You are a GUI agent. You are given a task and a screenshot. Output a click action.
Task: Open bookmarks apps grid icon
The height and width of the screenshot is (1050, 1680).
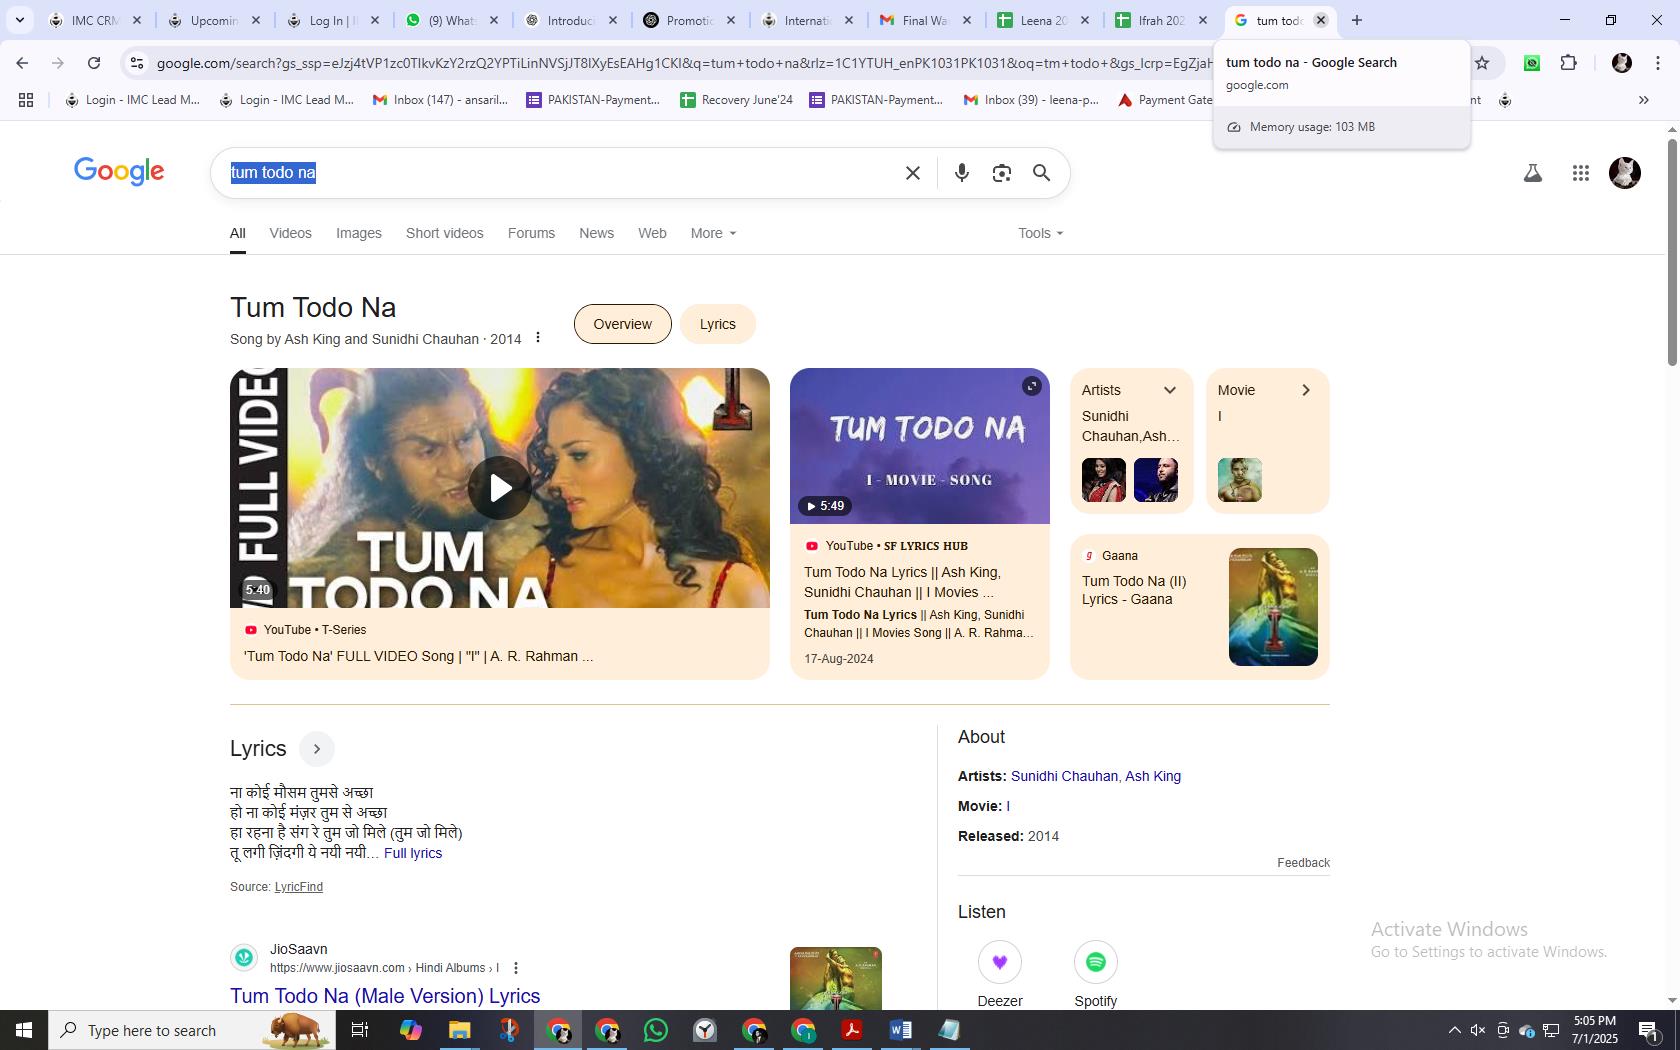click(26, 100)
